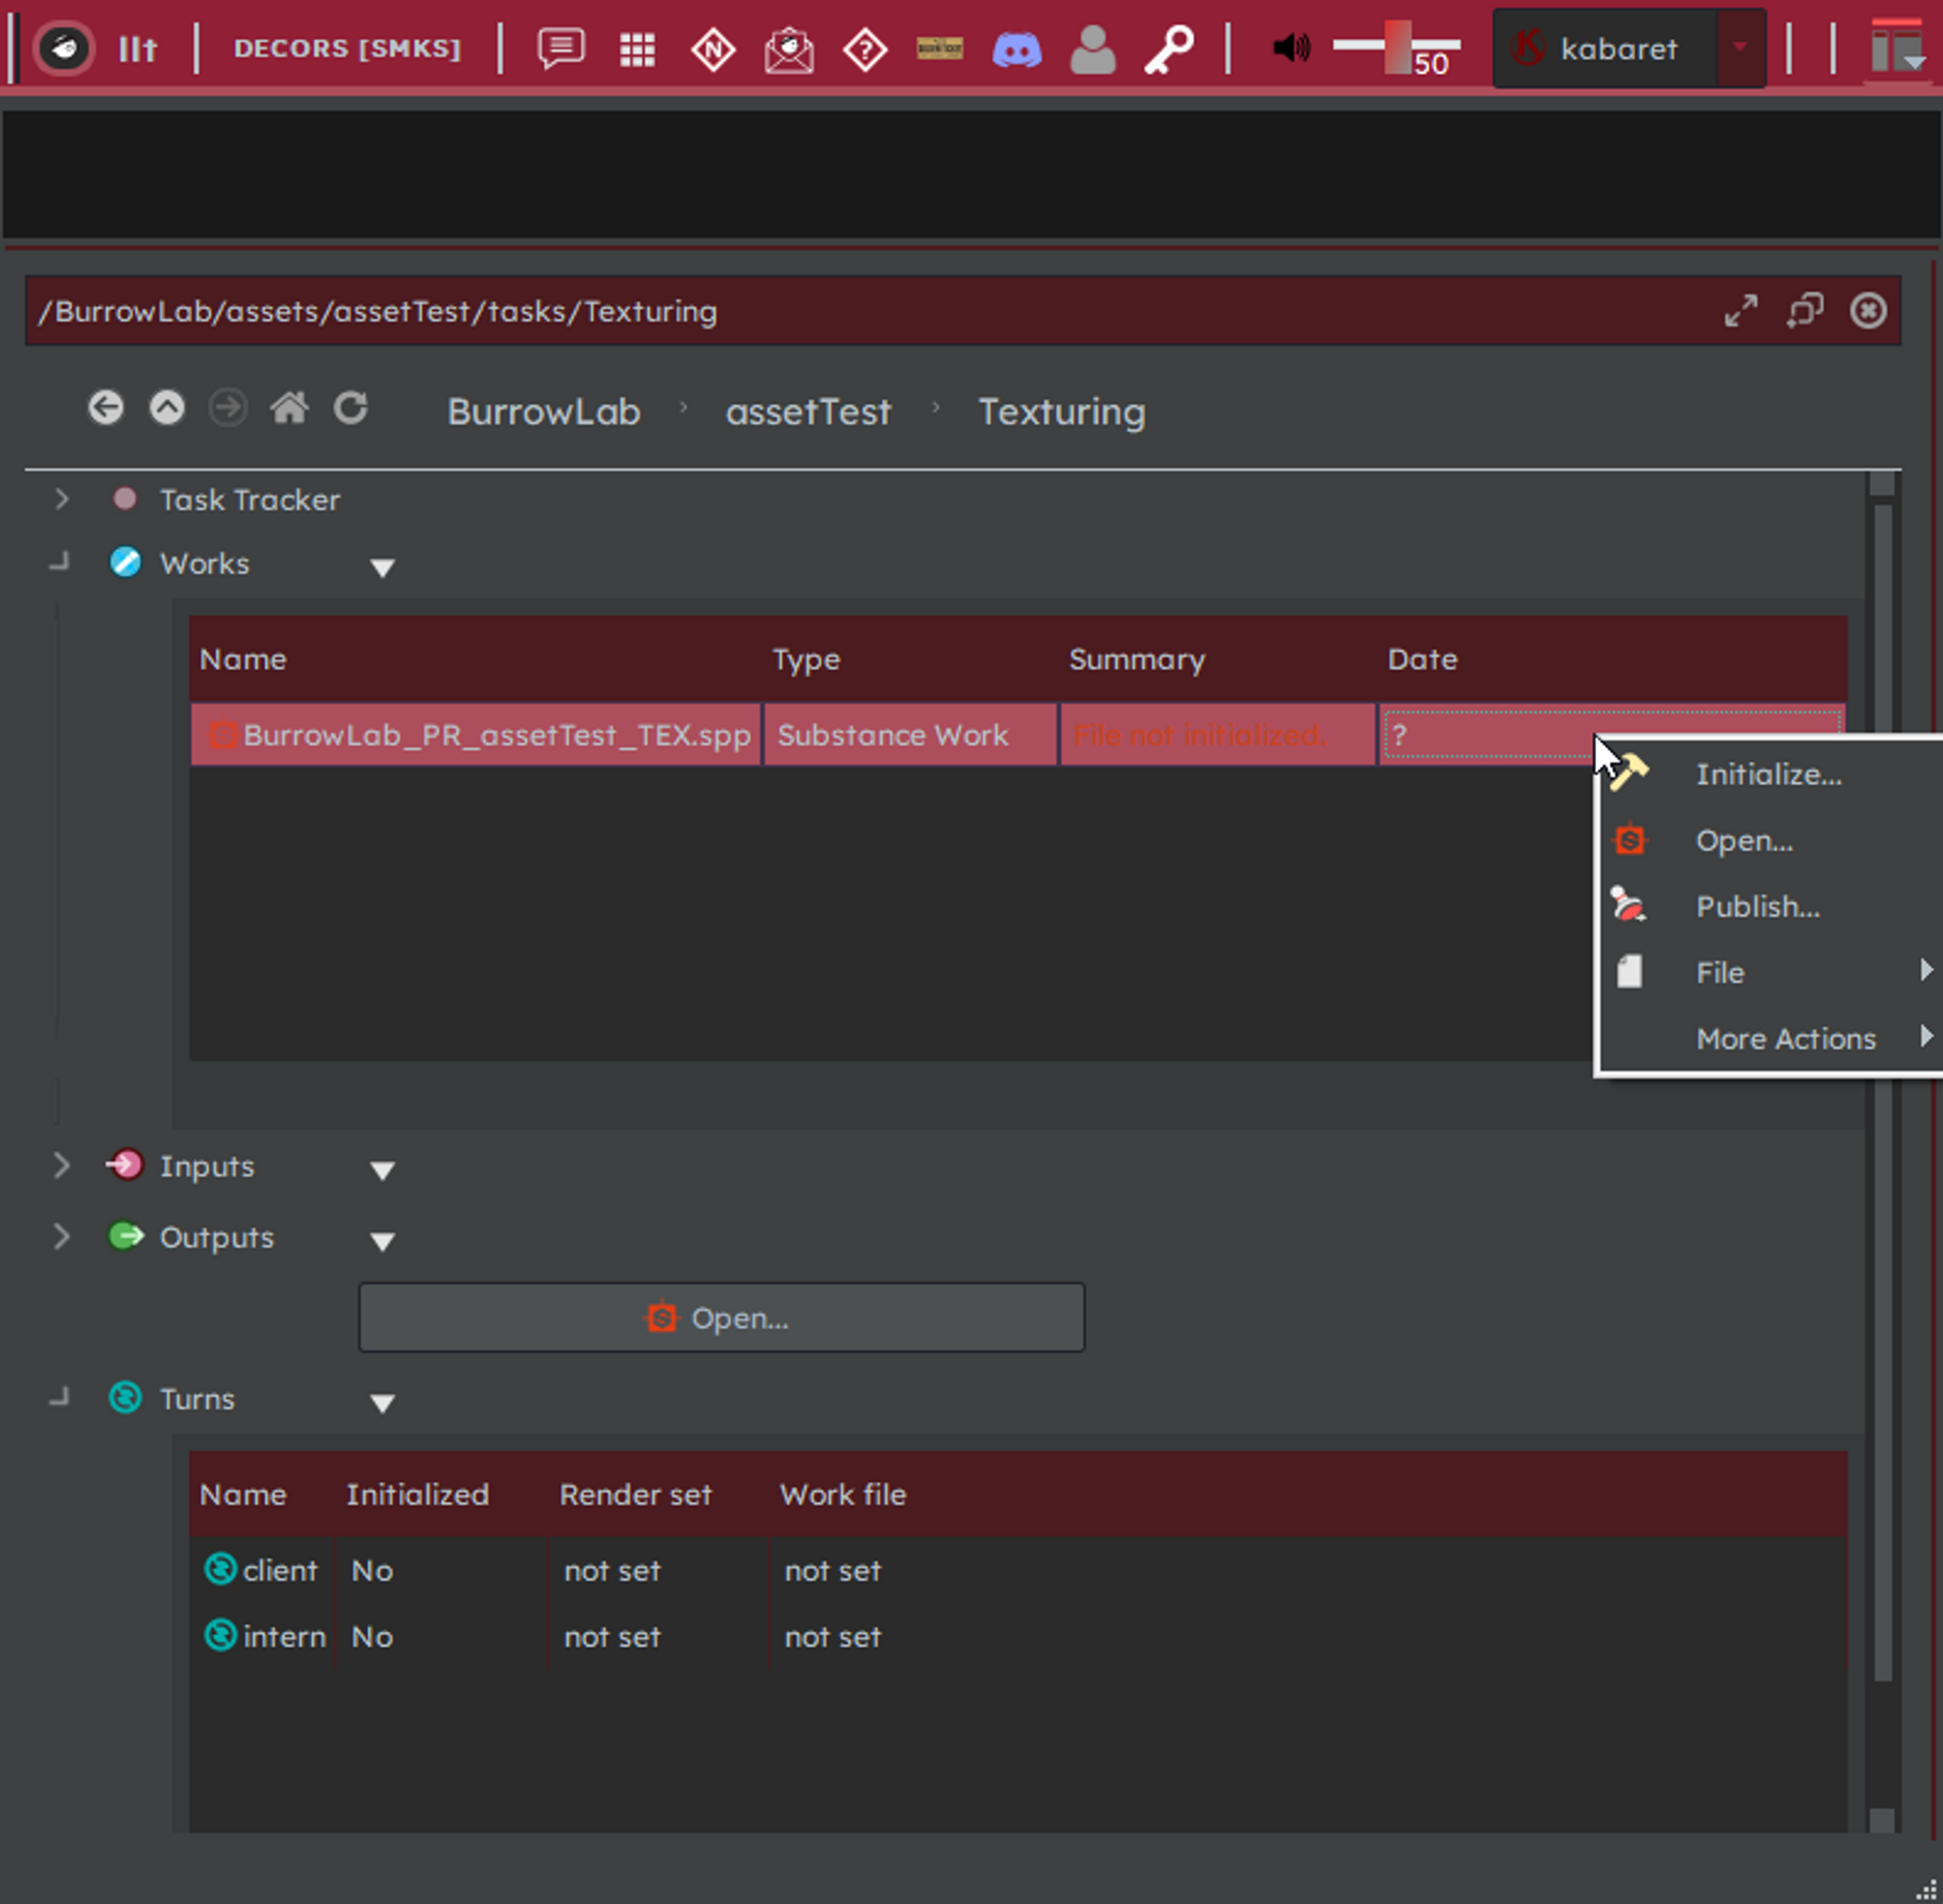
Task: Open the Discord icon
Action: pyautogui.click(x=1017, y=48)
